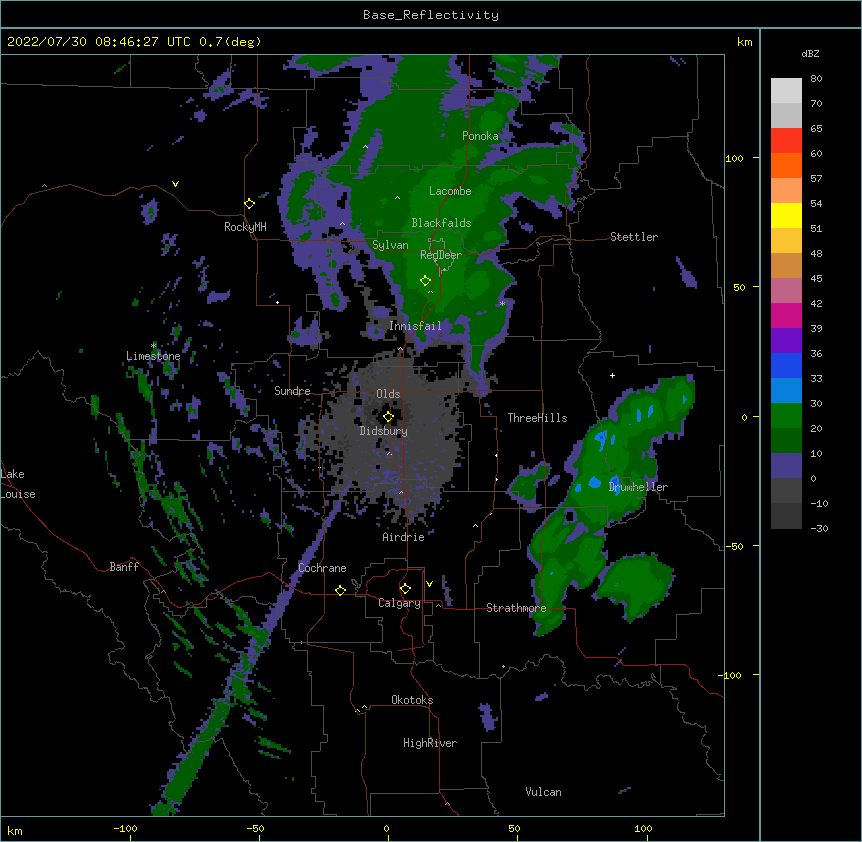
Task: Pick the purple 36-39 dBZ legend swatch
Action: pyautogui.click(x=786, y=341)
